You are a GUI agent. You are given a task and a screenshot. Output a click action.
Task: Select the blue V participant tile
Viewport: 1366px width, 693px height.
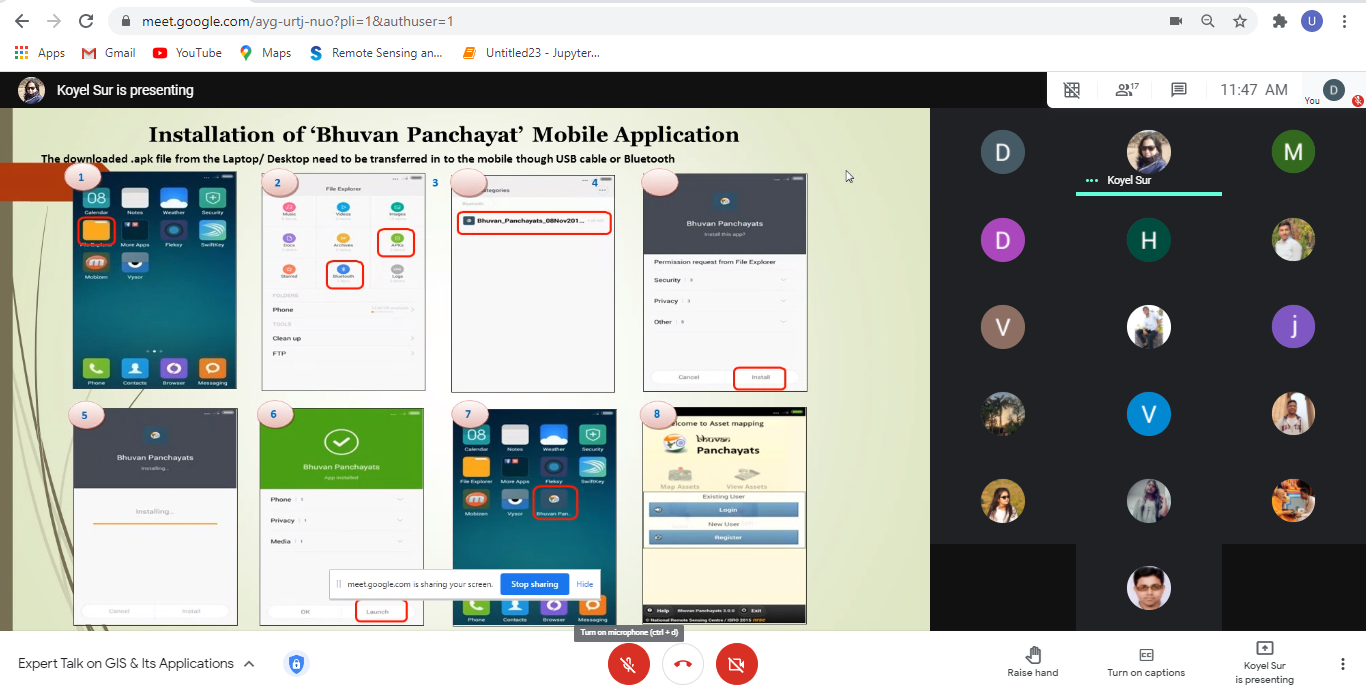(x=1149, y=414)
